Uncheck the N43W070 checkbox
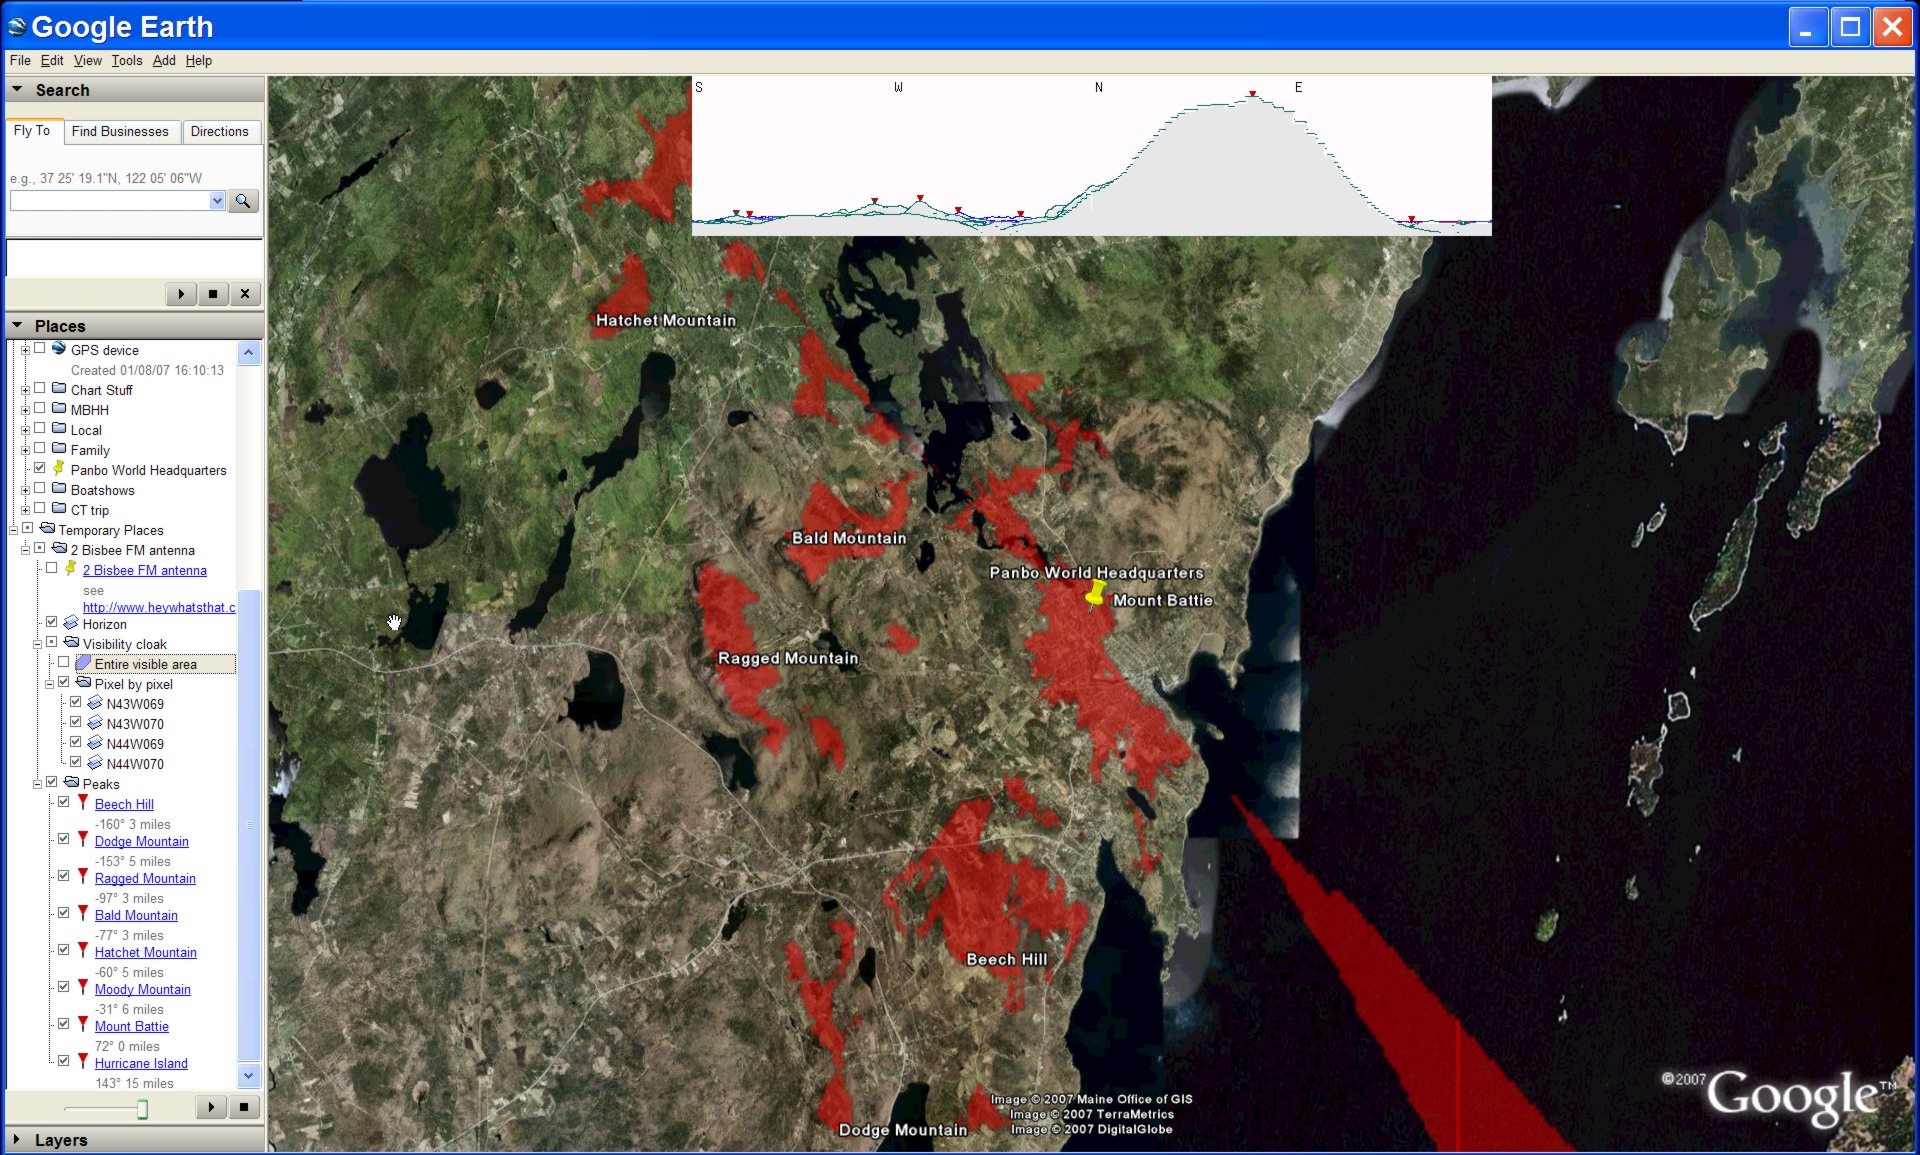The height and width of the screenshot is (1155, 1920). (76, 723)
